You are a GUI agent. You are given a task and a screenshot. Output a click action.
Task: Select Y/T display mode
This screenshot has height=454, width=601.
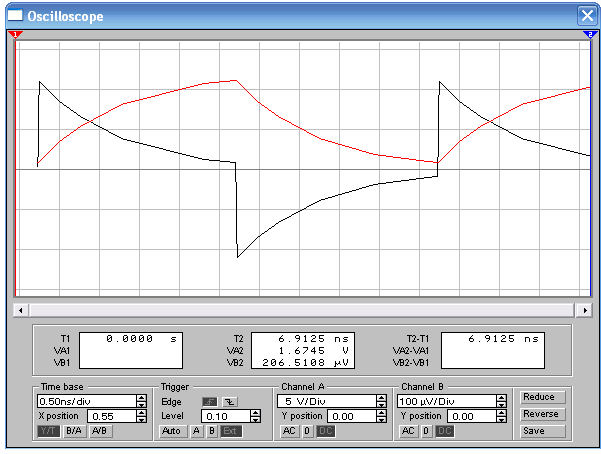(x=48, y=431)
